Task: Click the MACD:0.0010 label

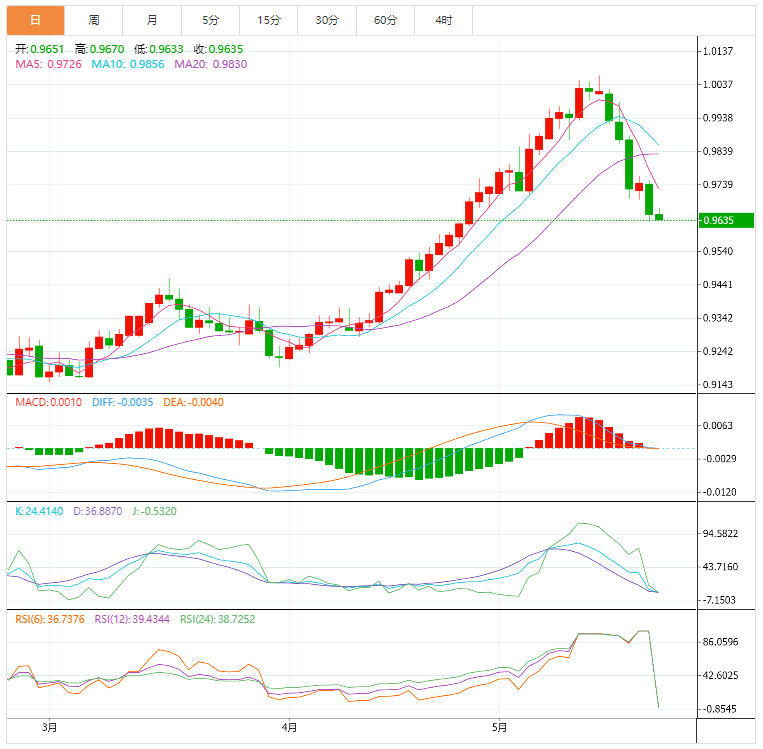Action: [49, 402]
